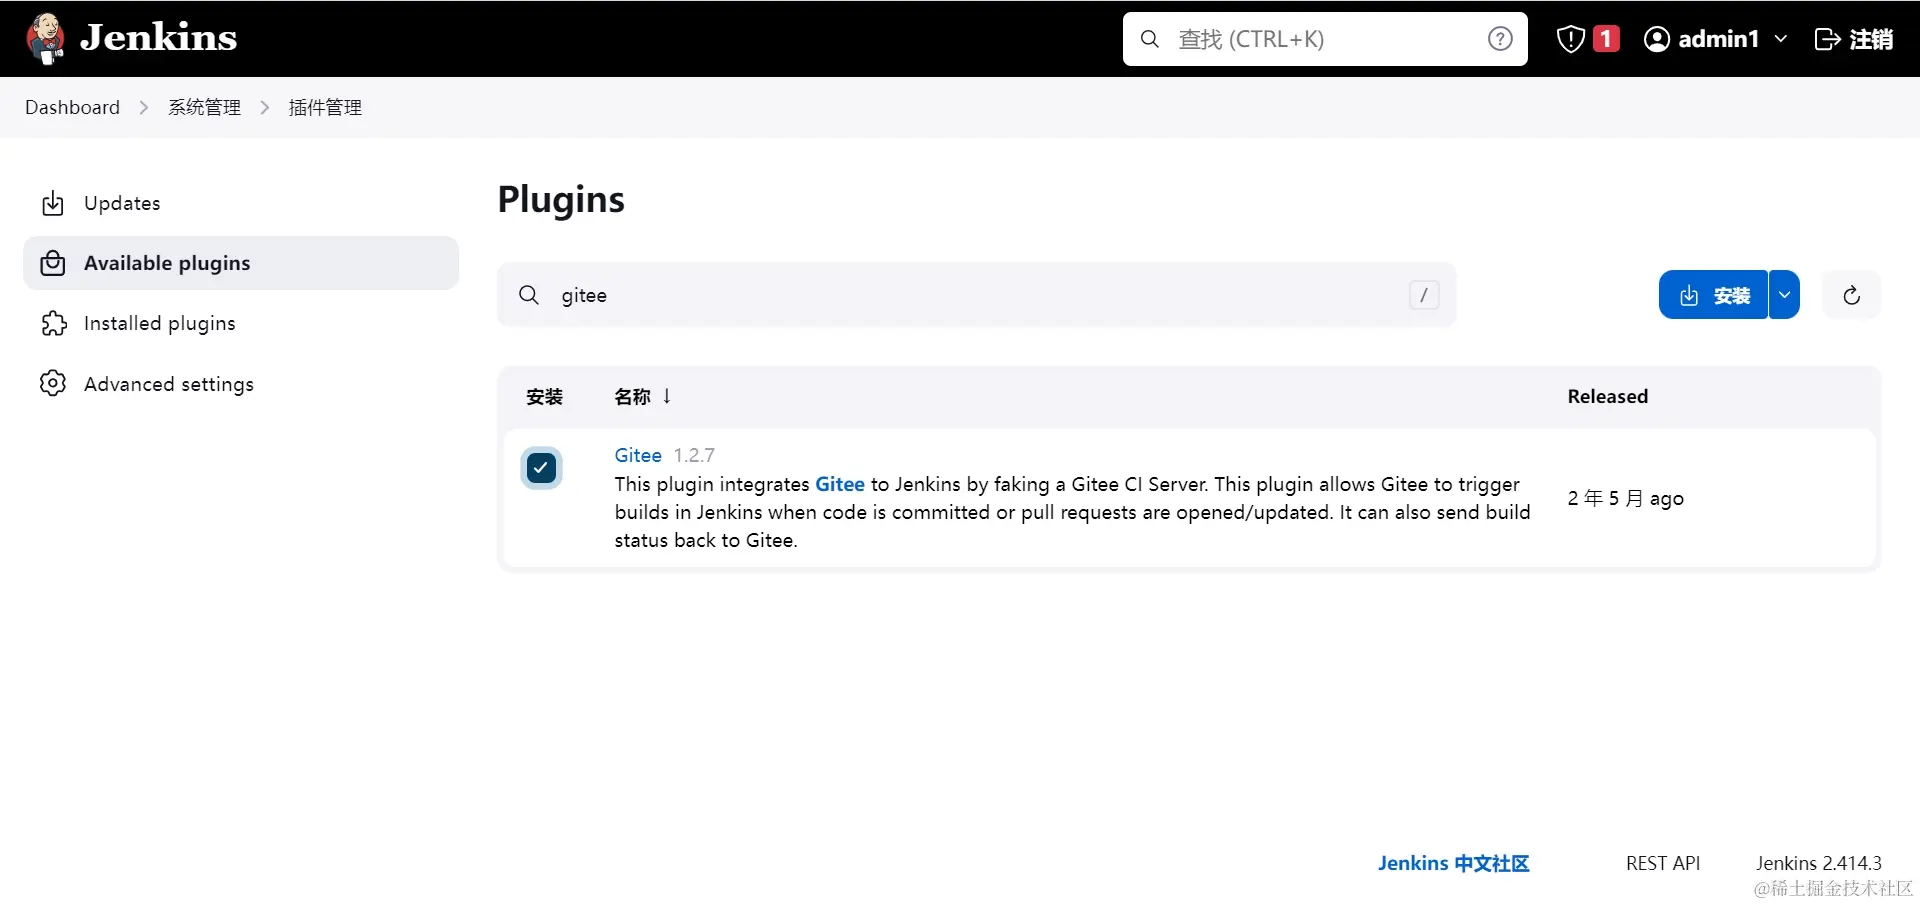Go to Dashboard via breadcrumb
The width and height of the screenshot is (1920, 905).
pyautogui.click(x=71, y=107)
